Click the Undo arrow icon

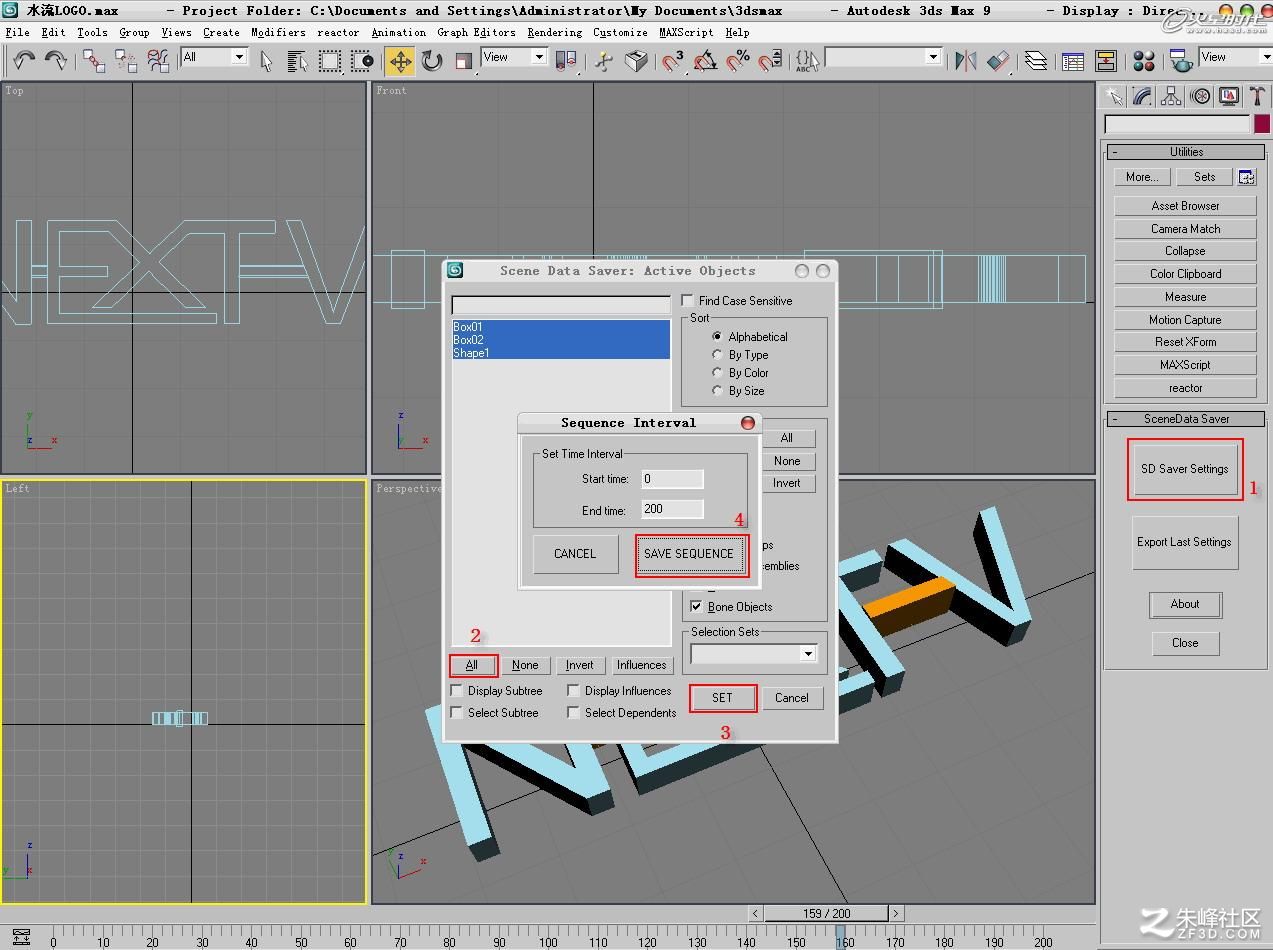pyautogui.click(x=23, y=61)
